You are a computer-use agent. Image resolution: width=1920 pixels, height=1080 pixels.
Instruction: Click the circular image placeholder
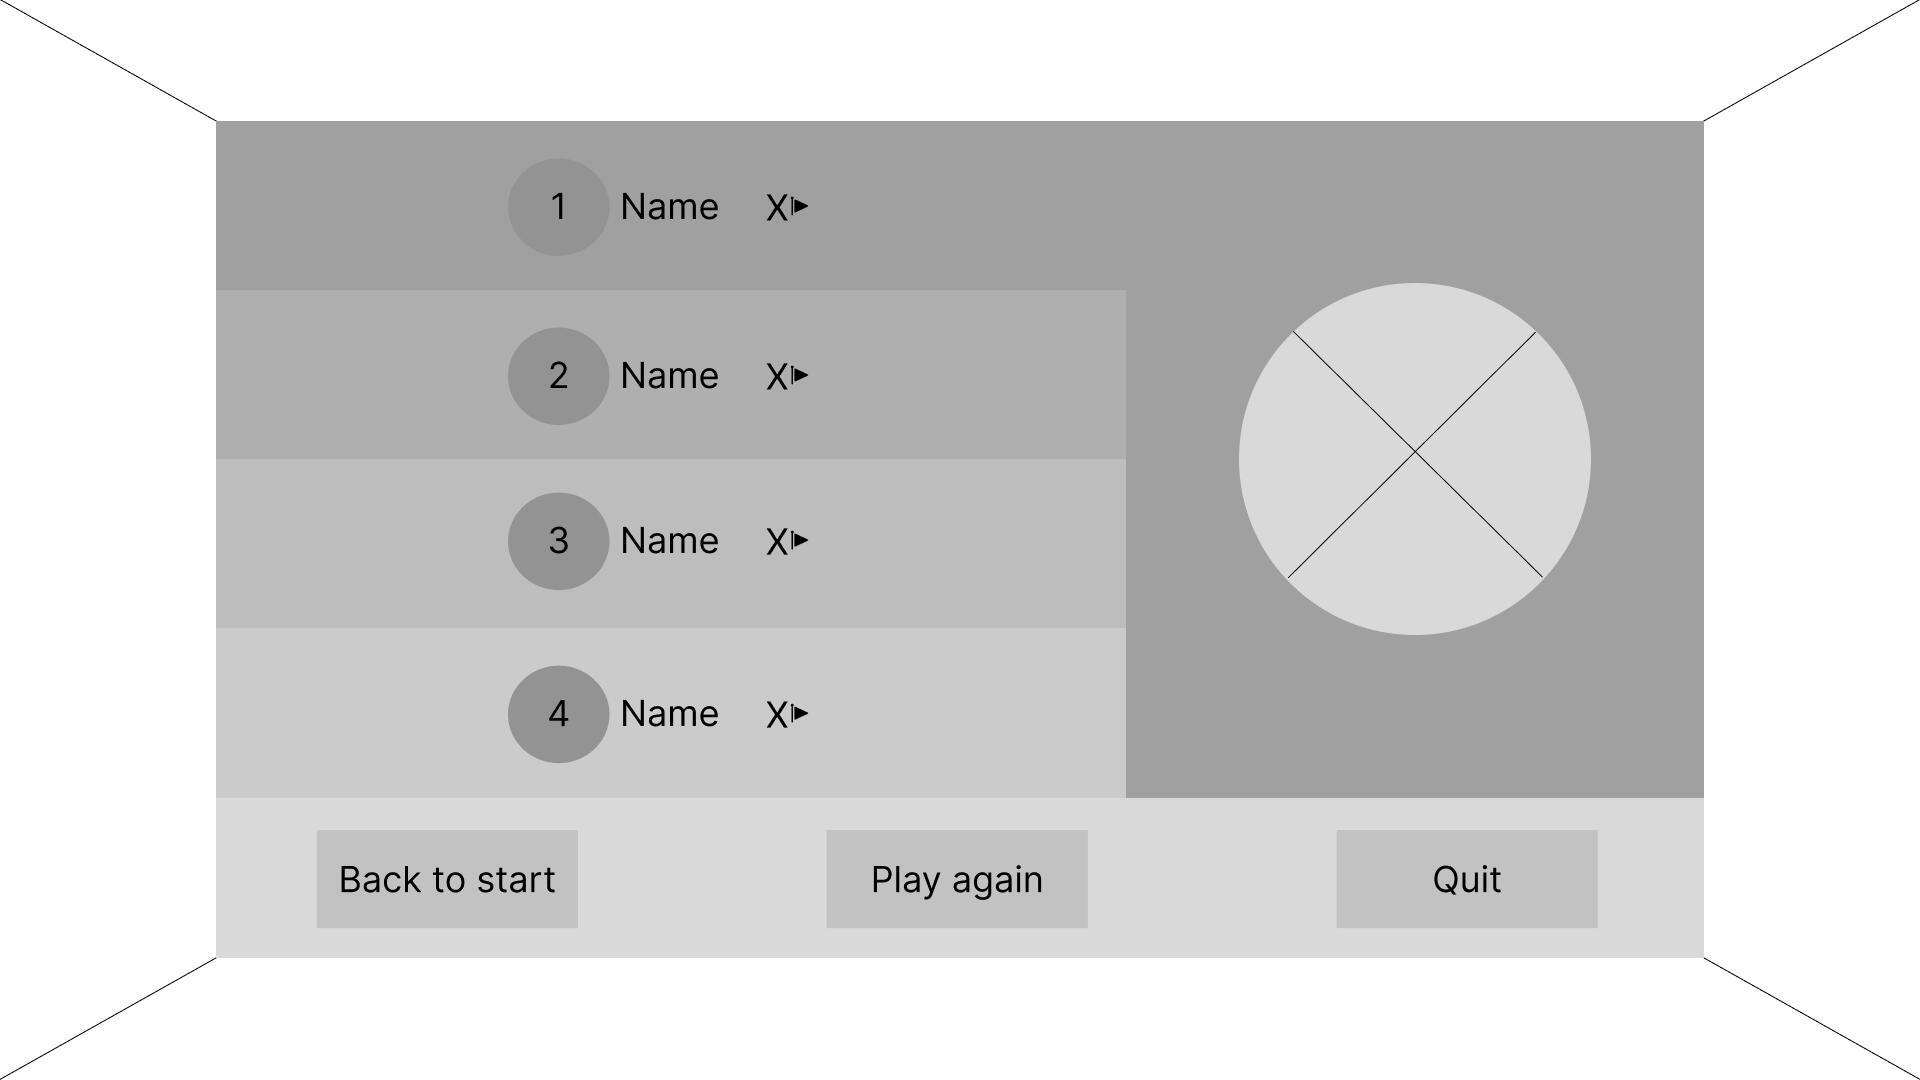1414,459
